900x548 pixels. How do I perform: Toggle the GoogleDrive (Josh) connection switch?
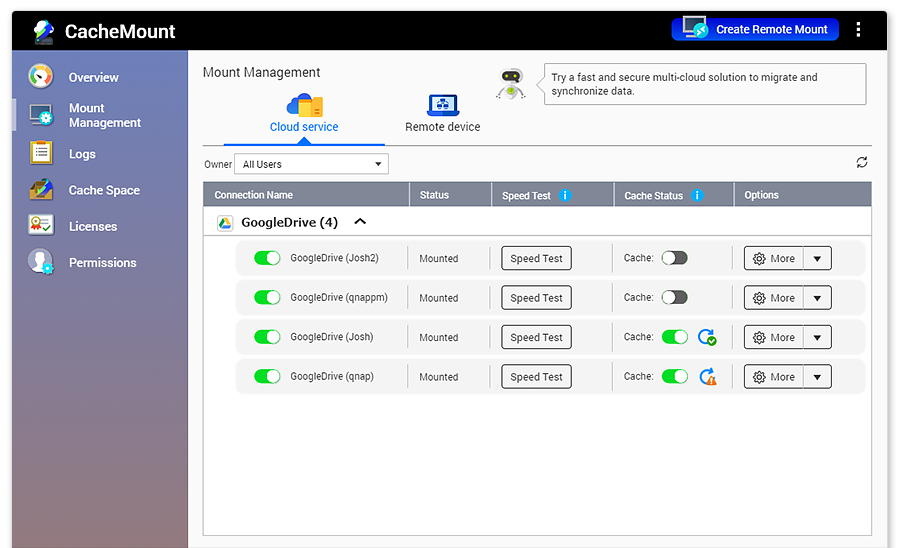[x=267, y=337]
